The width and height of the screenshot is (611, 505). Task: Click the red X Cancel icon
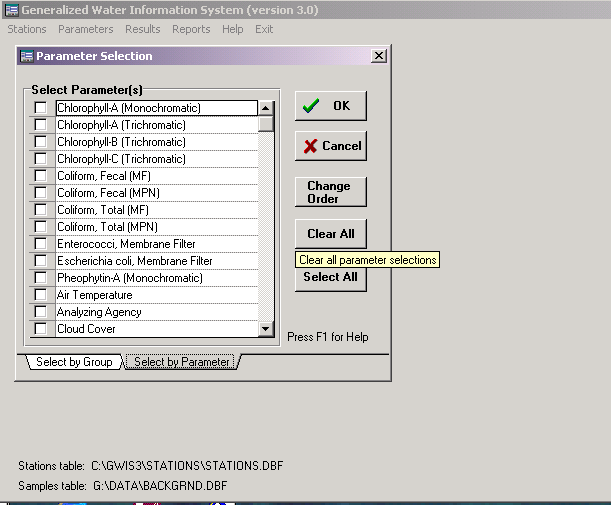[x=311, y=146]
